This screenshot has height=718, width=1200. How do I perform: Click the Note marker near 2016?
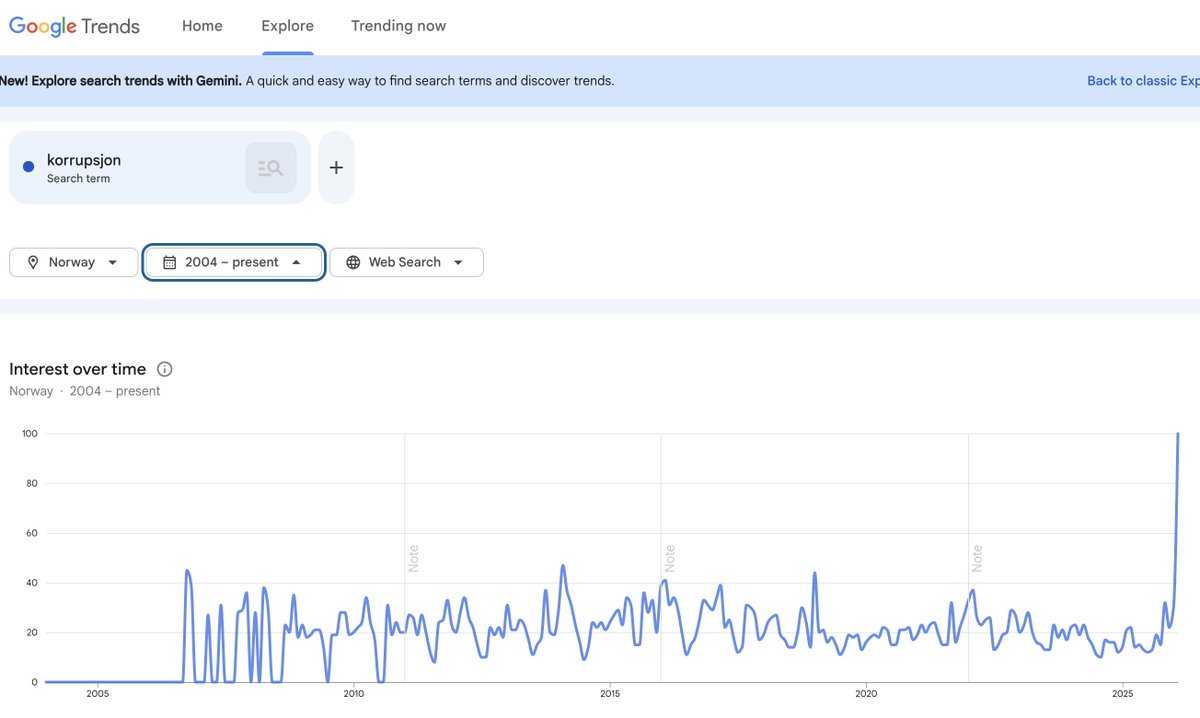pyautogui.click(x=670, y=558)
